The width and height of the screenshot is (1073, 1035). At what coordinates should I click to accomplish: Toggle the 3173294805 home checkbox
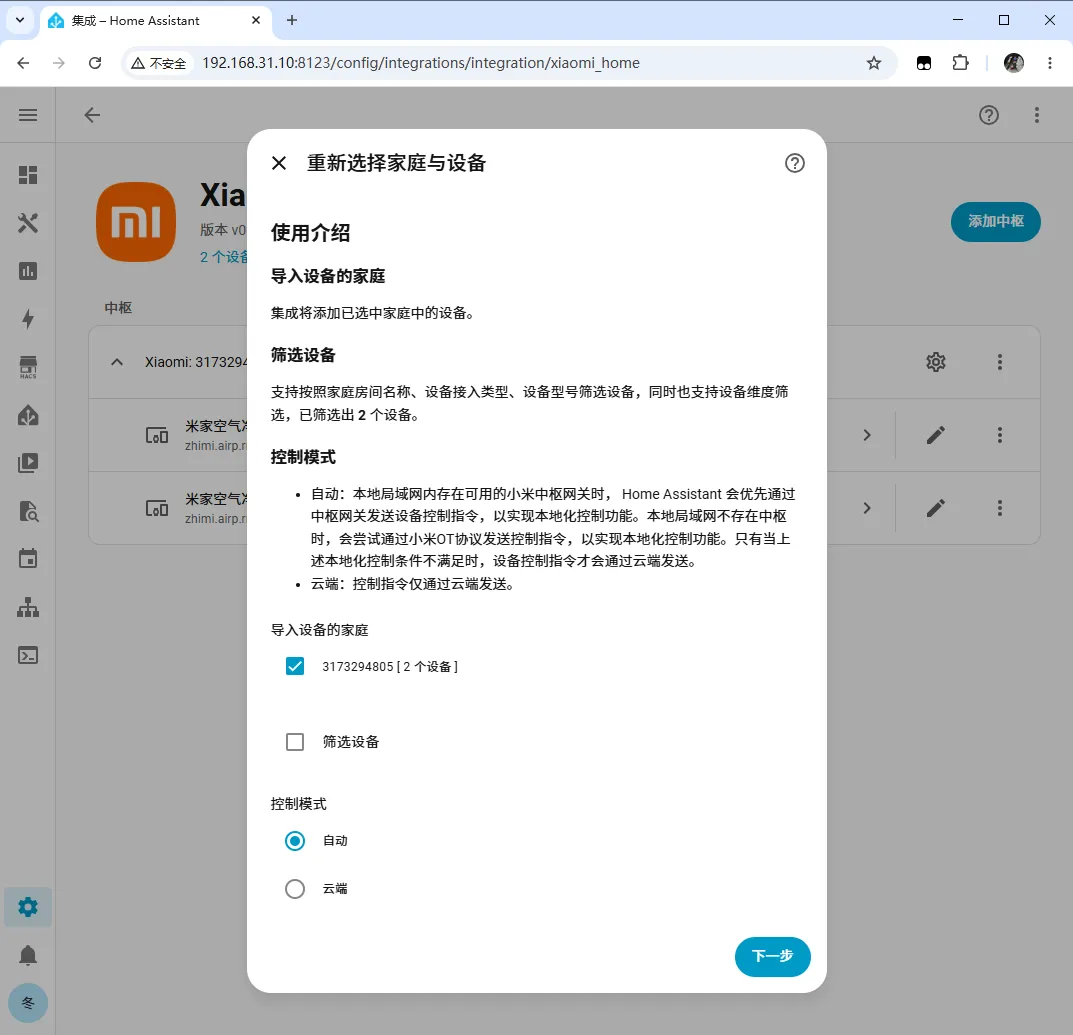295,666
